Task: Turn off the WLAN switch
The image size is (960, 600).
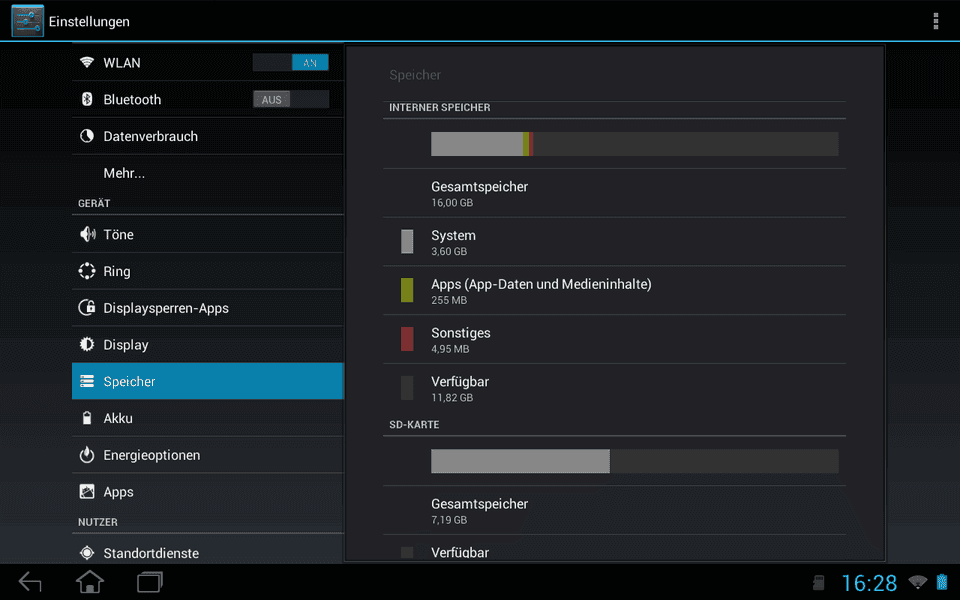Action: coord(291,62)
